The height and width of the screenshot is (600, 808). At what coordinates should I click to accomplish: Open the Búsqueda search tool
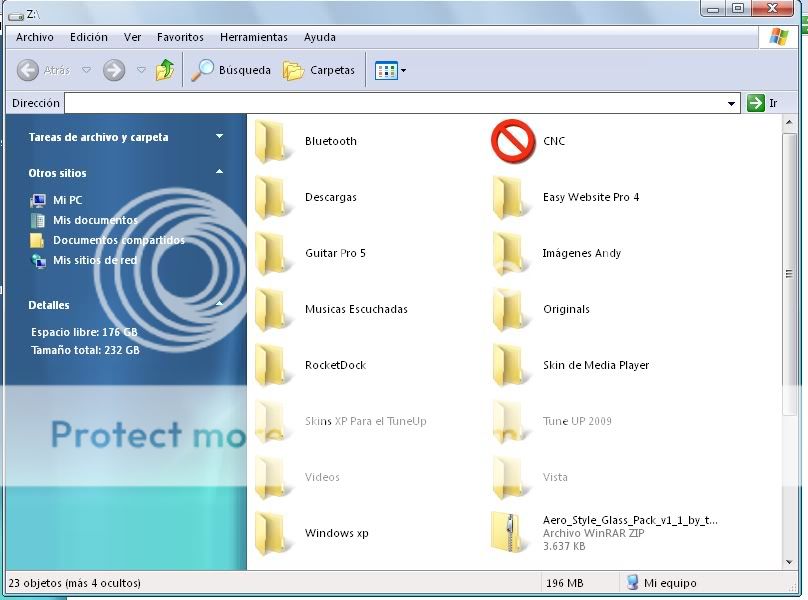(x=231, y=71)
